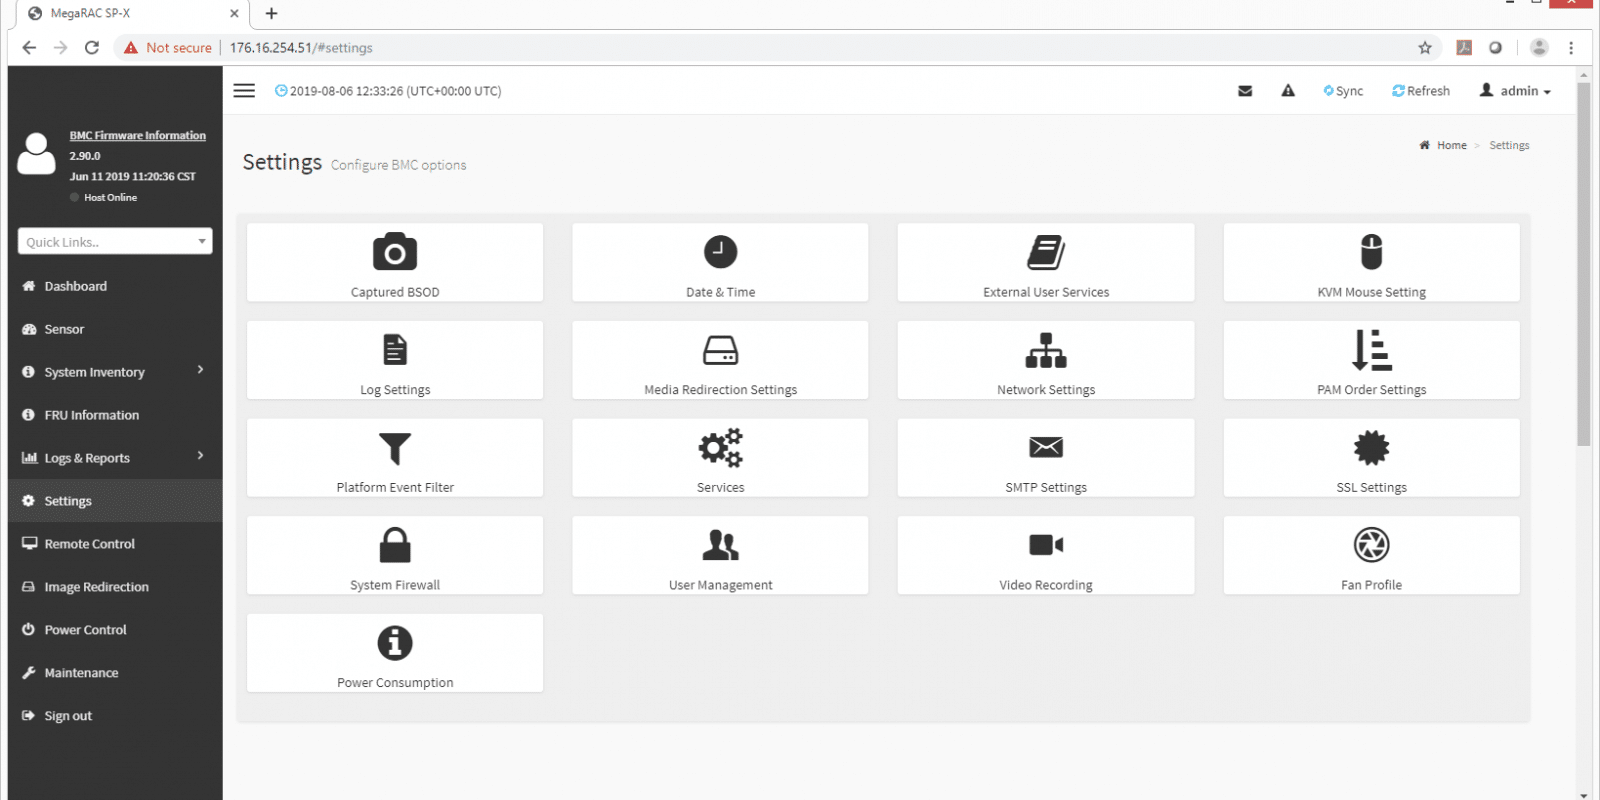Image resolution: width=1600 pixels, height=800 pixels.
Task: Click the PDF extension icon in toolbar
Action: (1464, 47)
